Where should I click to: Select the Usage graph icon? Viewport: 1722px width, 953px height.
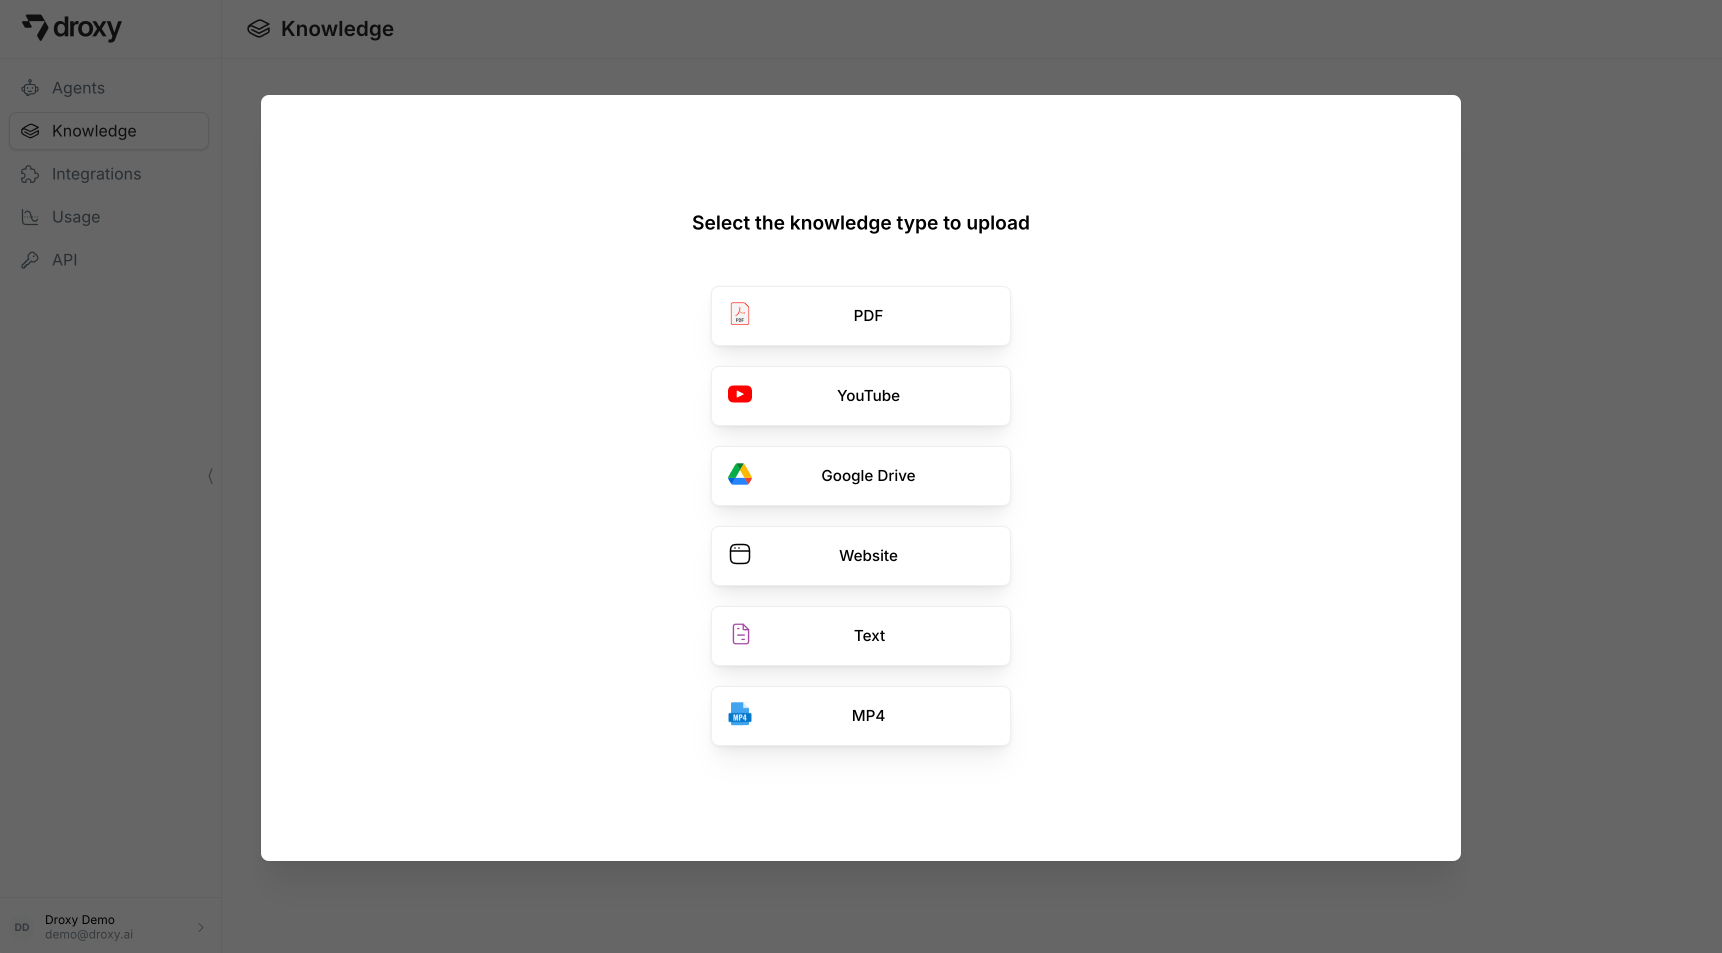pos(31,217)
